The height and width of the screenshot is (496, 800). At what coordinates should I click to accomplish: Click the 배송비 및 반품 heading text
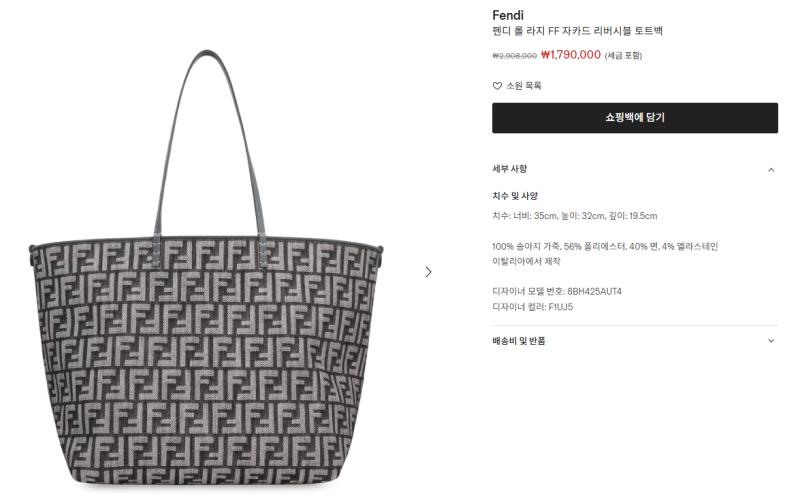pos(518,341)
